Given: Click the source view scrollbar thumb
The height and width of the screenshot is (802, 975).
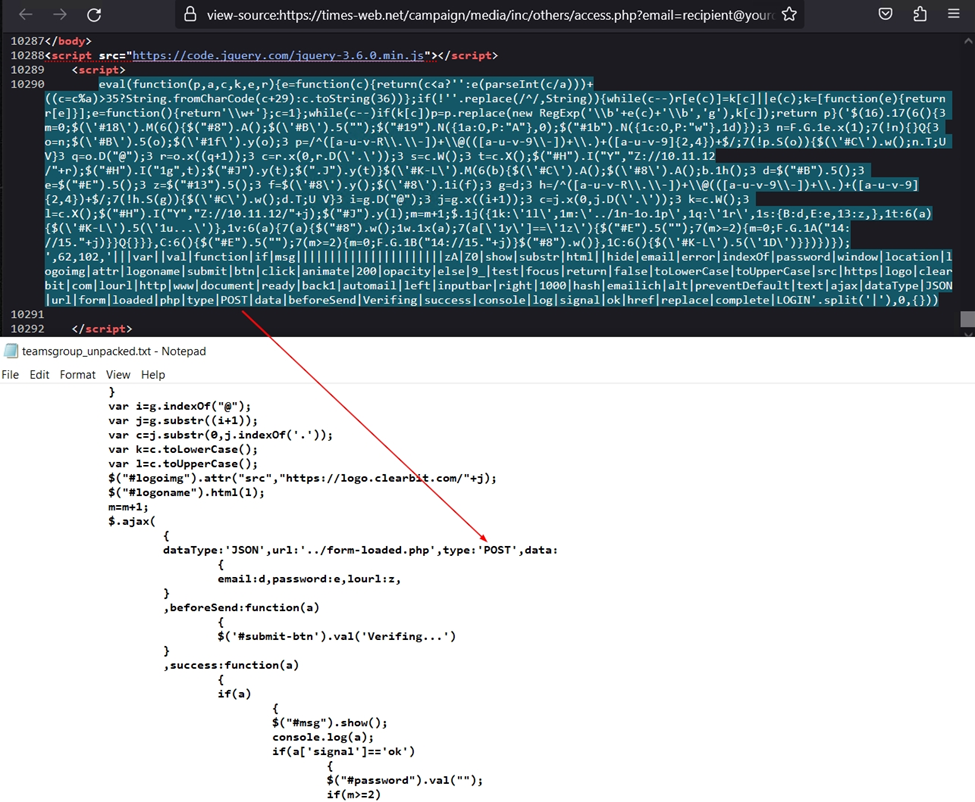Looking at the screenshot, I should (x=968, y=319).
